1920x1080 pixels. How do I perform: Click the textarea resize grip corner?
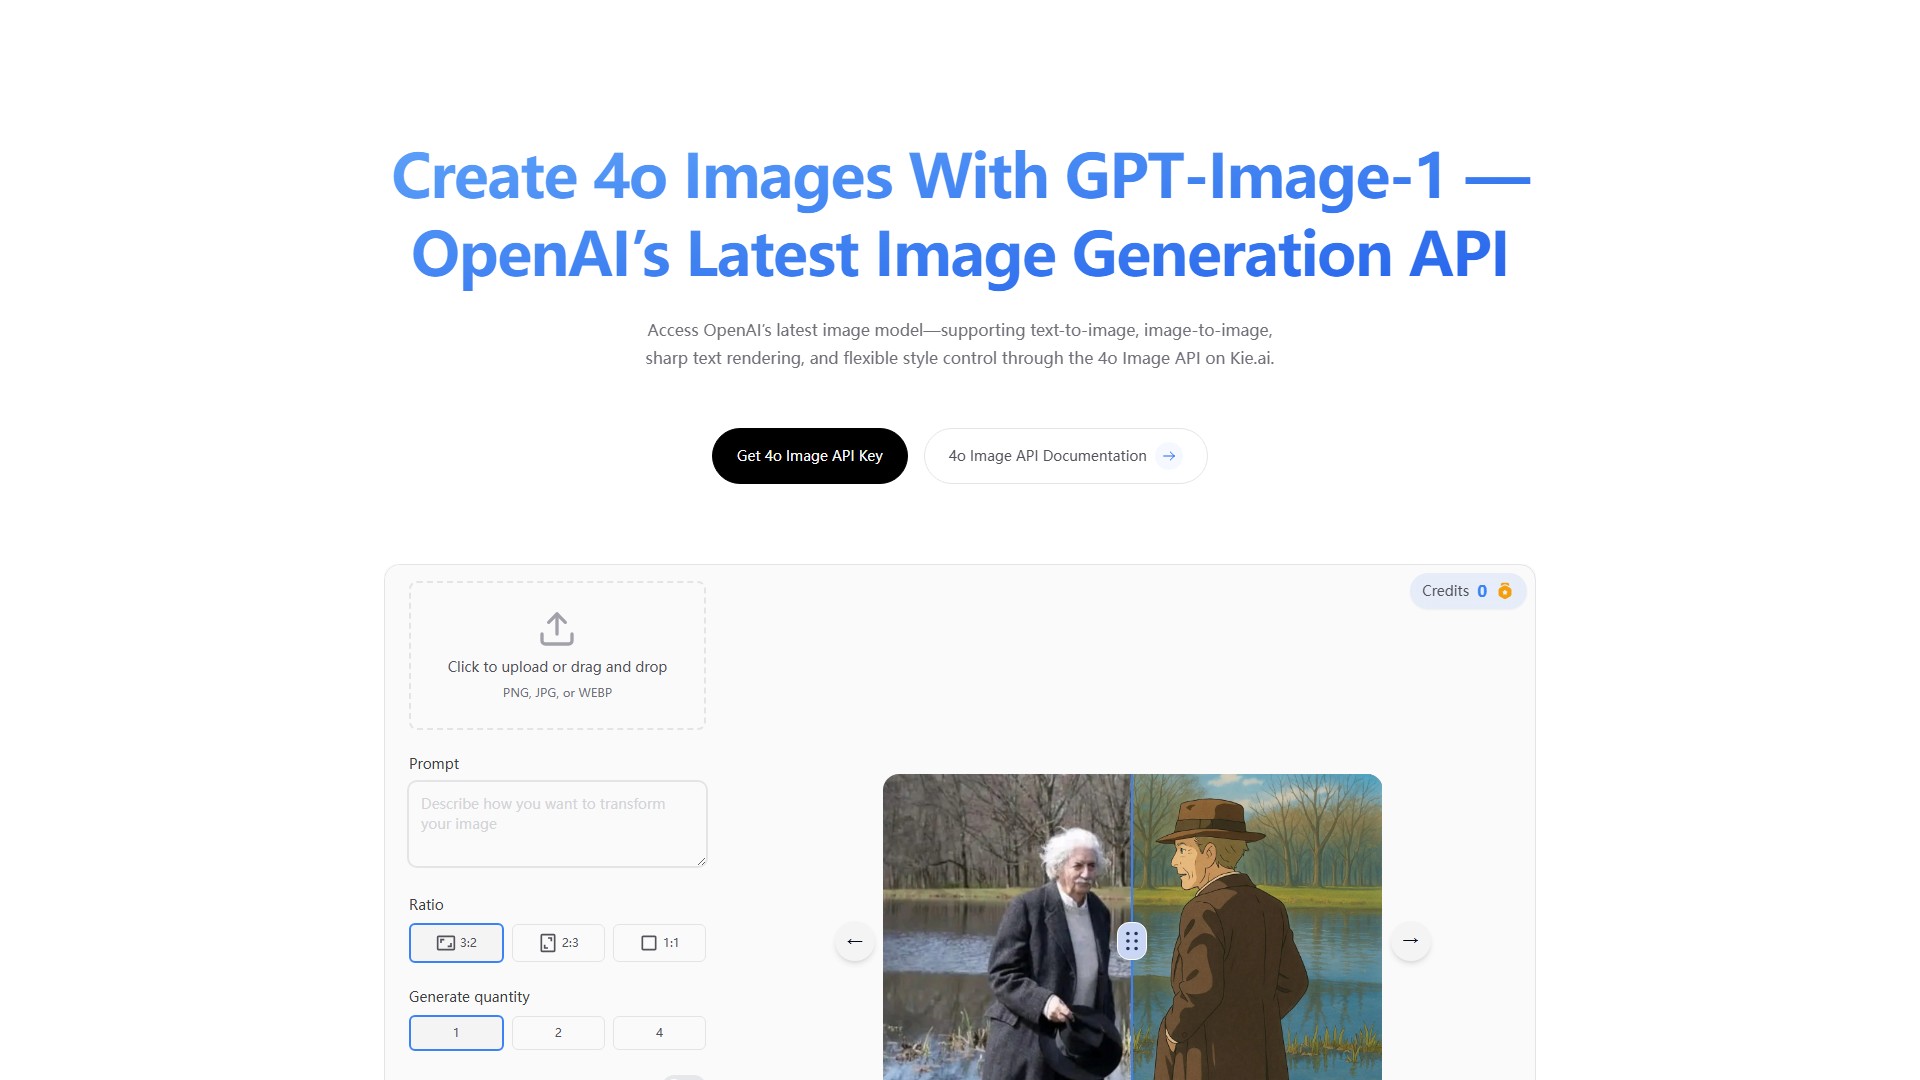[702, 861]
